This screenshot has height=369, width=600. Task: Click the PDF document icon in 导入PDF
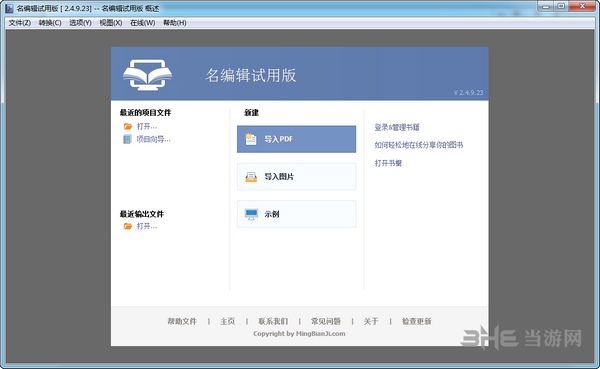251,139
